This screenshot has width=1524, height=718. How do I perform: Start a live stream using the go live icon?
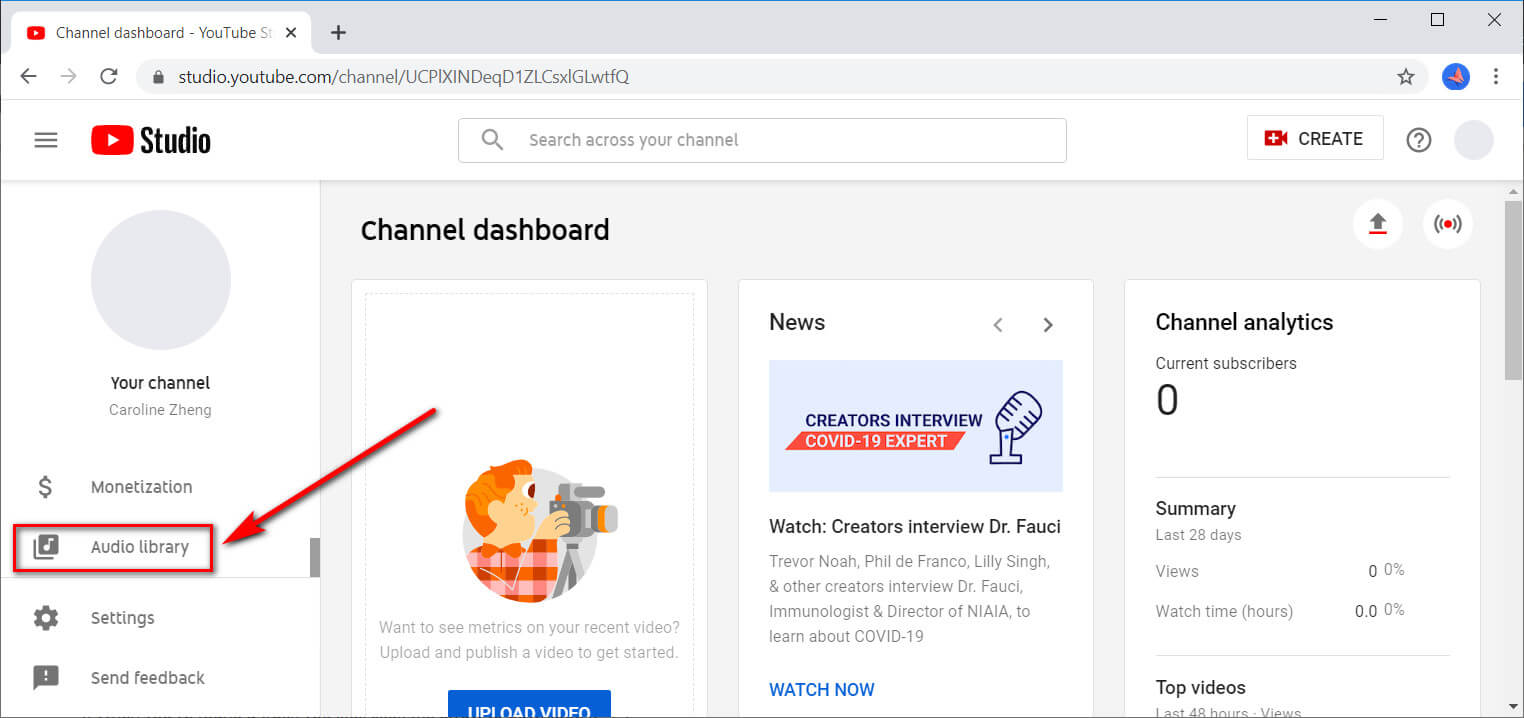[1447, 224]
